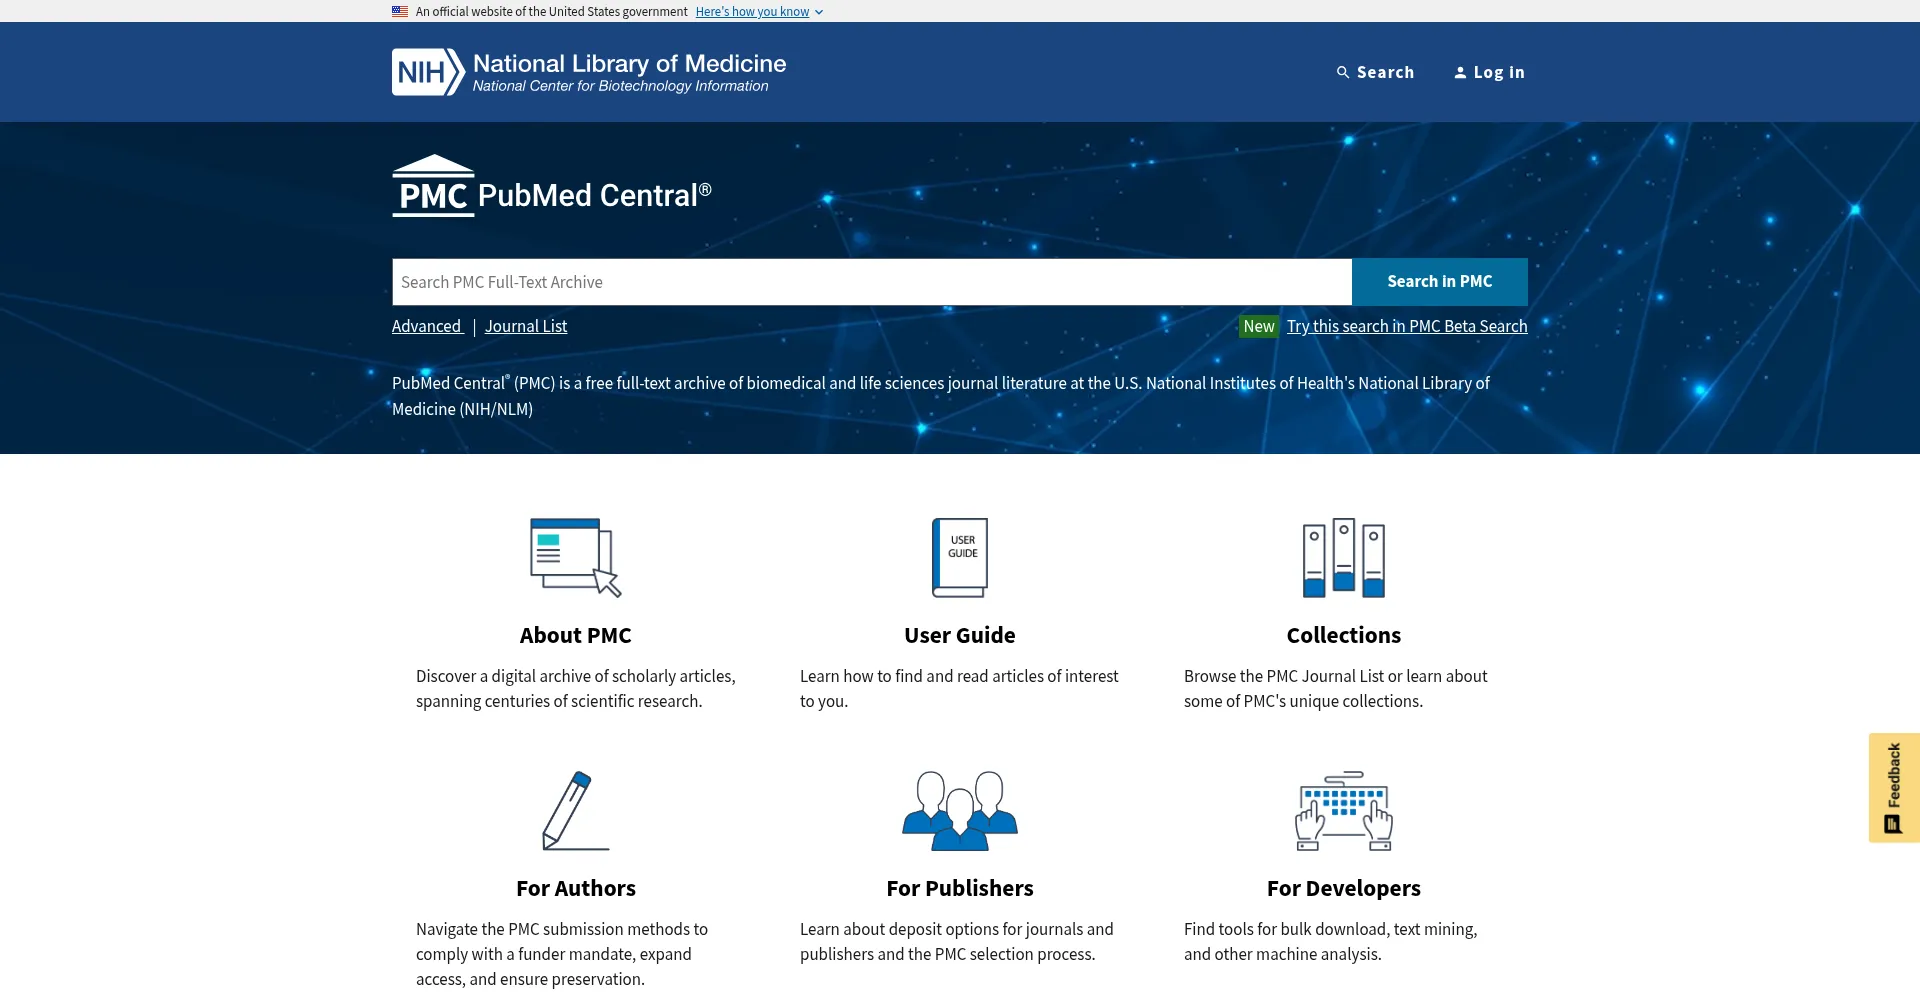Open the About PMC browser window icon
This screenshot has width=1920, height=993.
tap(575, 557)
